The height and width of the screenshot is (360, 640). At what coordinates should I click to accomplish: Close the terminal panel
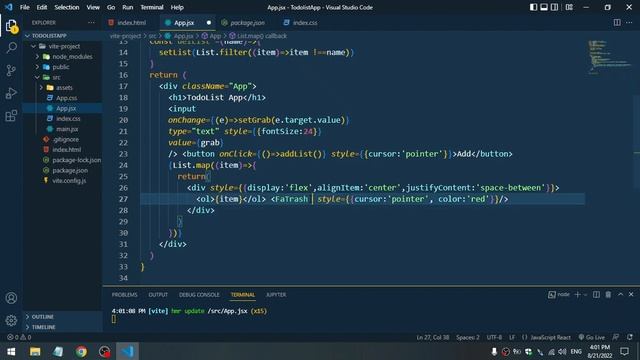click(631, 295)
